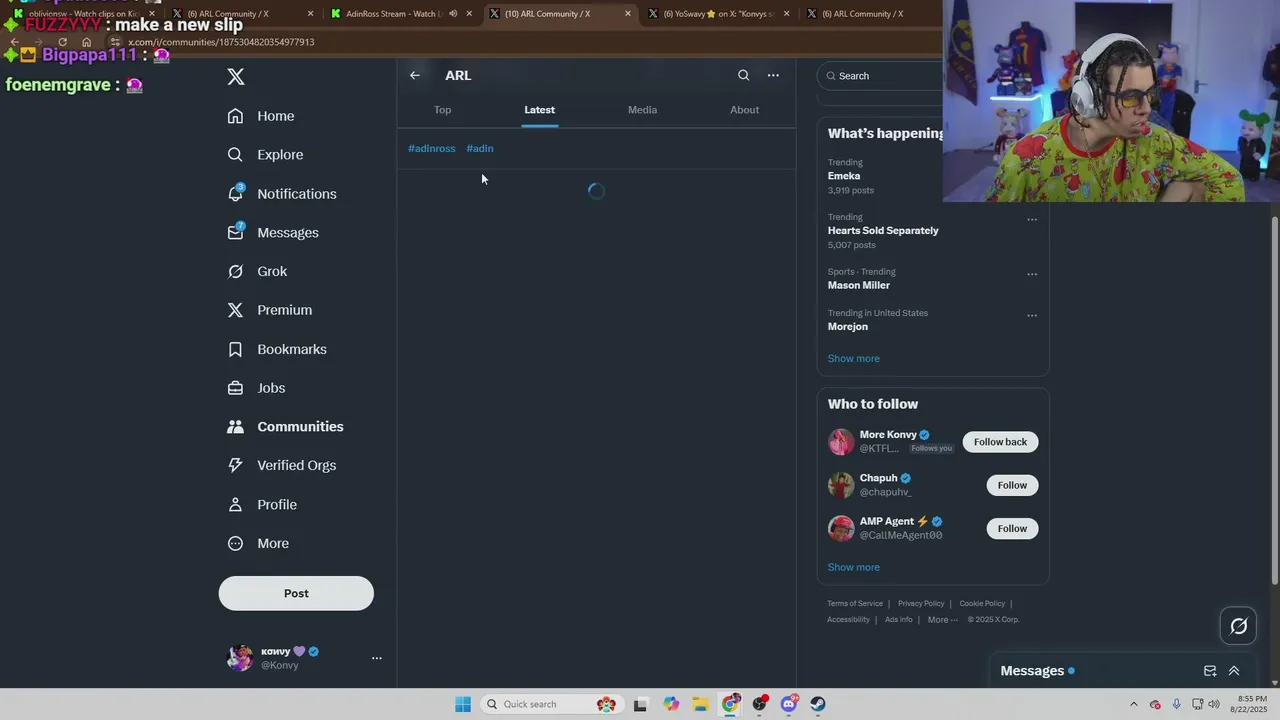1280x720 pixels.
Task: Open options for Hearts Sold Separately trend
Action: 1032,220
